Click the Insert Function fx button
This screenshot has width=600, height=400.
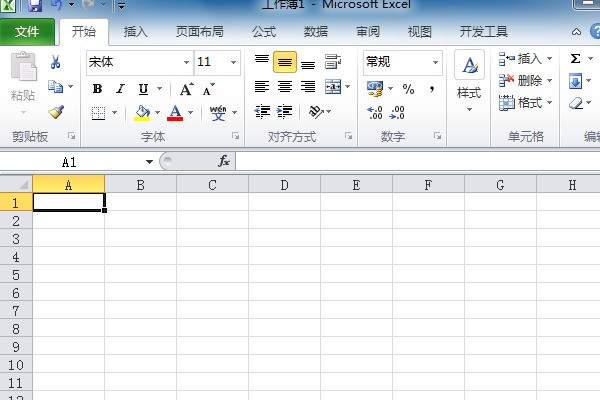[224, 161]
